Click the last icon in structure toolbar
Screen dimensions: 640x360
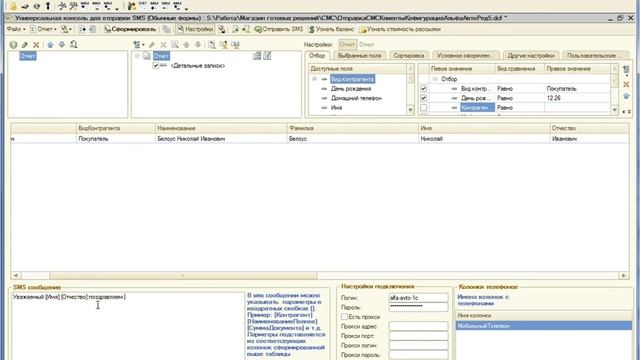pyautogui.click(x=236, y=45)
